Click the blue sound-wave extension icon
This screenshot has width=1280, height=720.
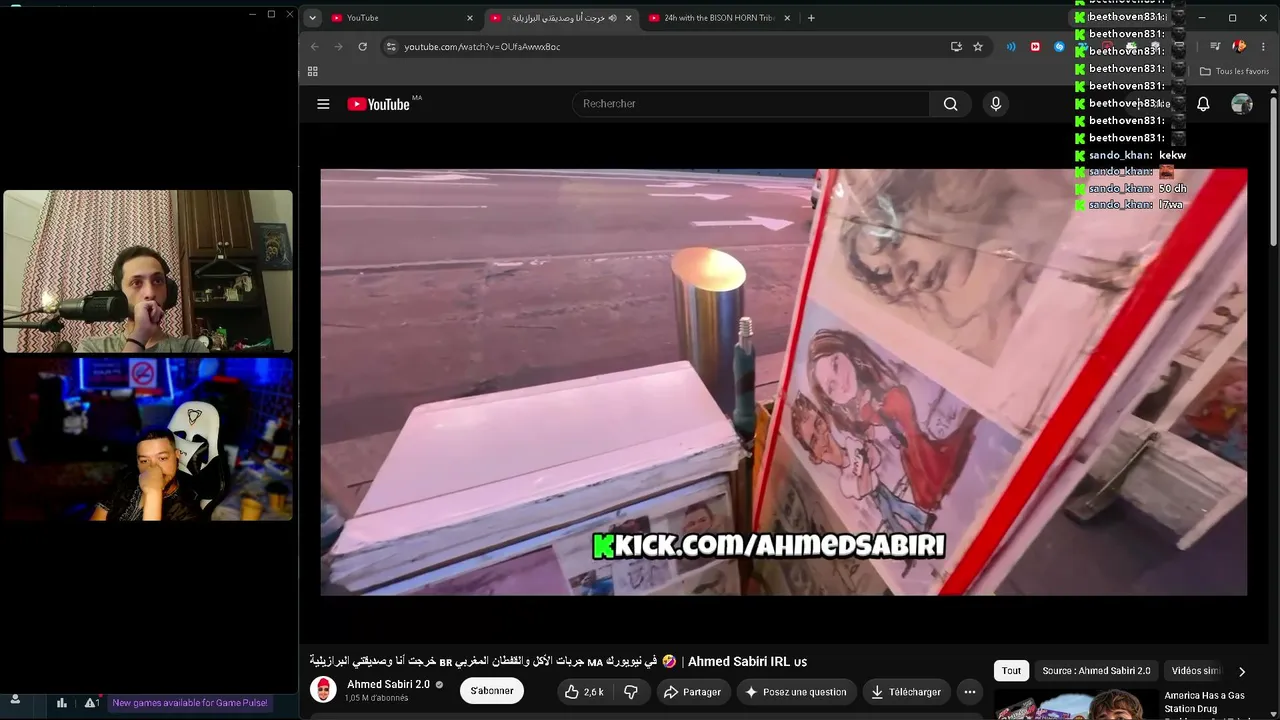tap(1011, 46)
